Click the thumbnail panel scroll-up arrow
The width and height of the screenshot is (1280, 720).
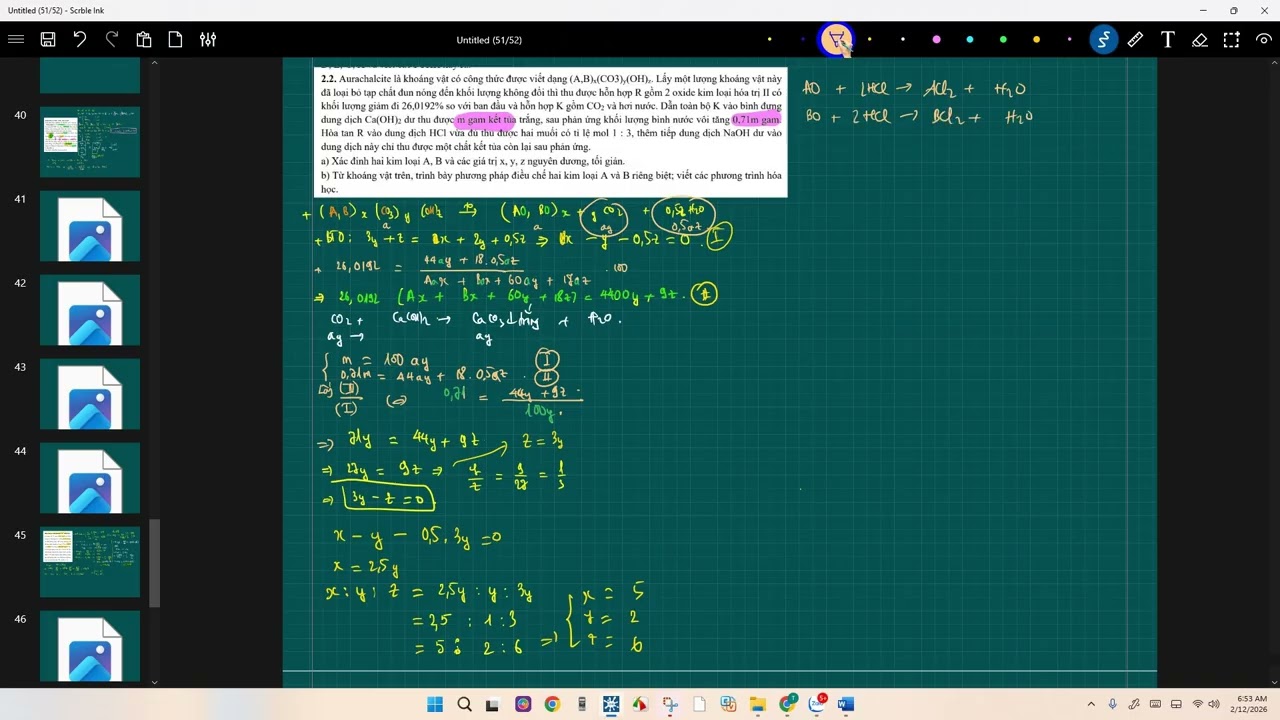(x=154, y=63)
